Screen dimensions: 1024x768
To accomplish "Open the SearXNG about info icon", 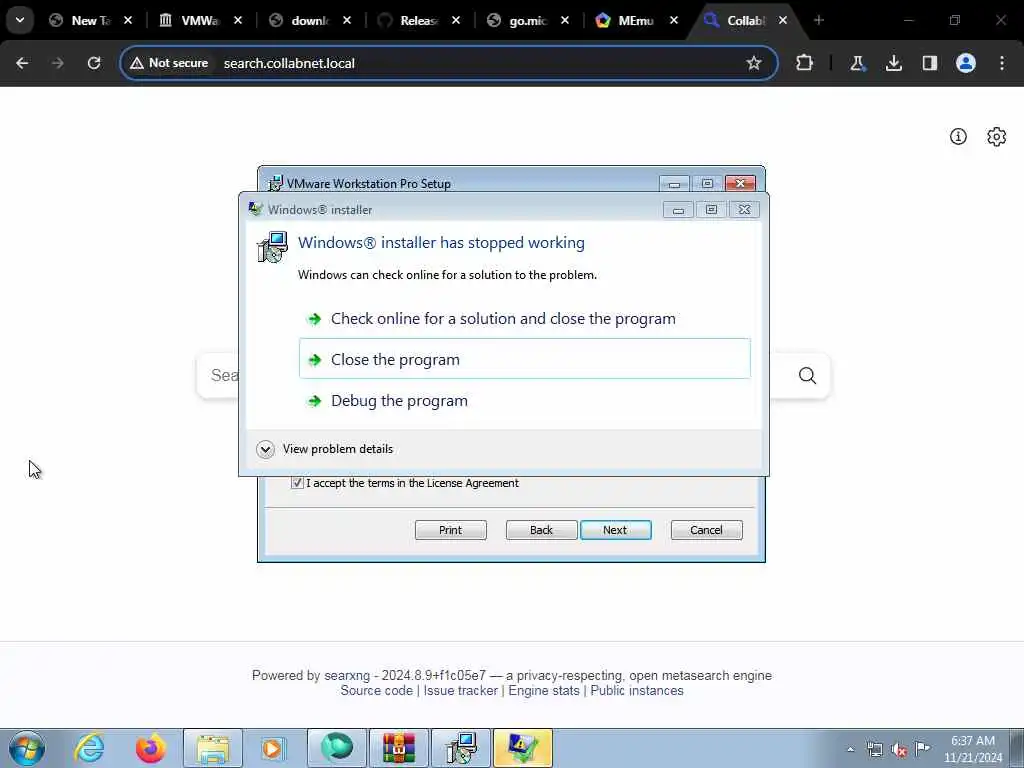I will (958, 136).
